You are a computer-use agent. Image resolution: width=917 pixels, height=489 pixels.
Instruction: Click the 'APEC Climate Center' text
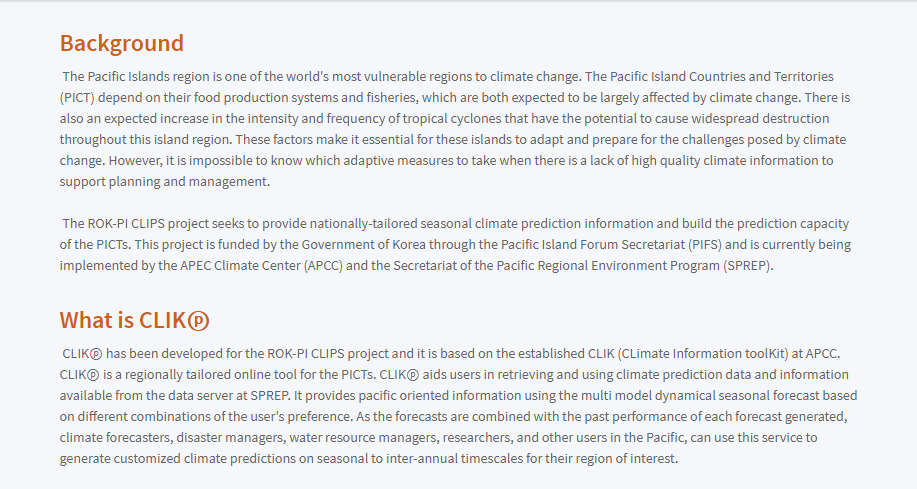point(249,265)
